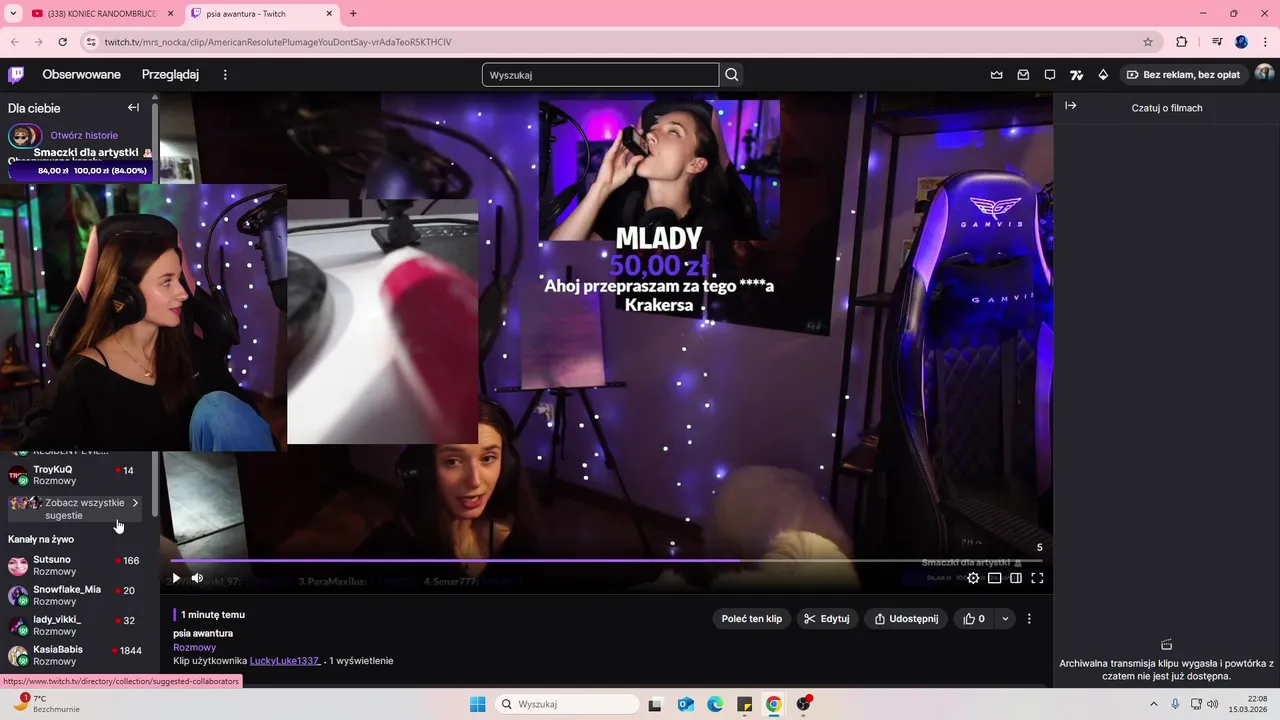Open the 7TV extension icon
1280x720 pixels.
1076,75
